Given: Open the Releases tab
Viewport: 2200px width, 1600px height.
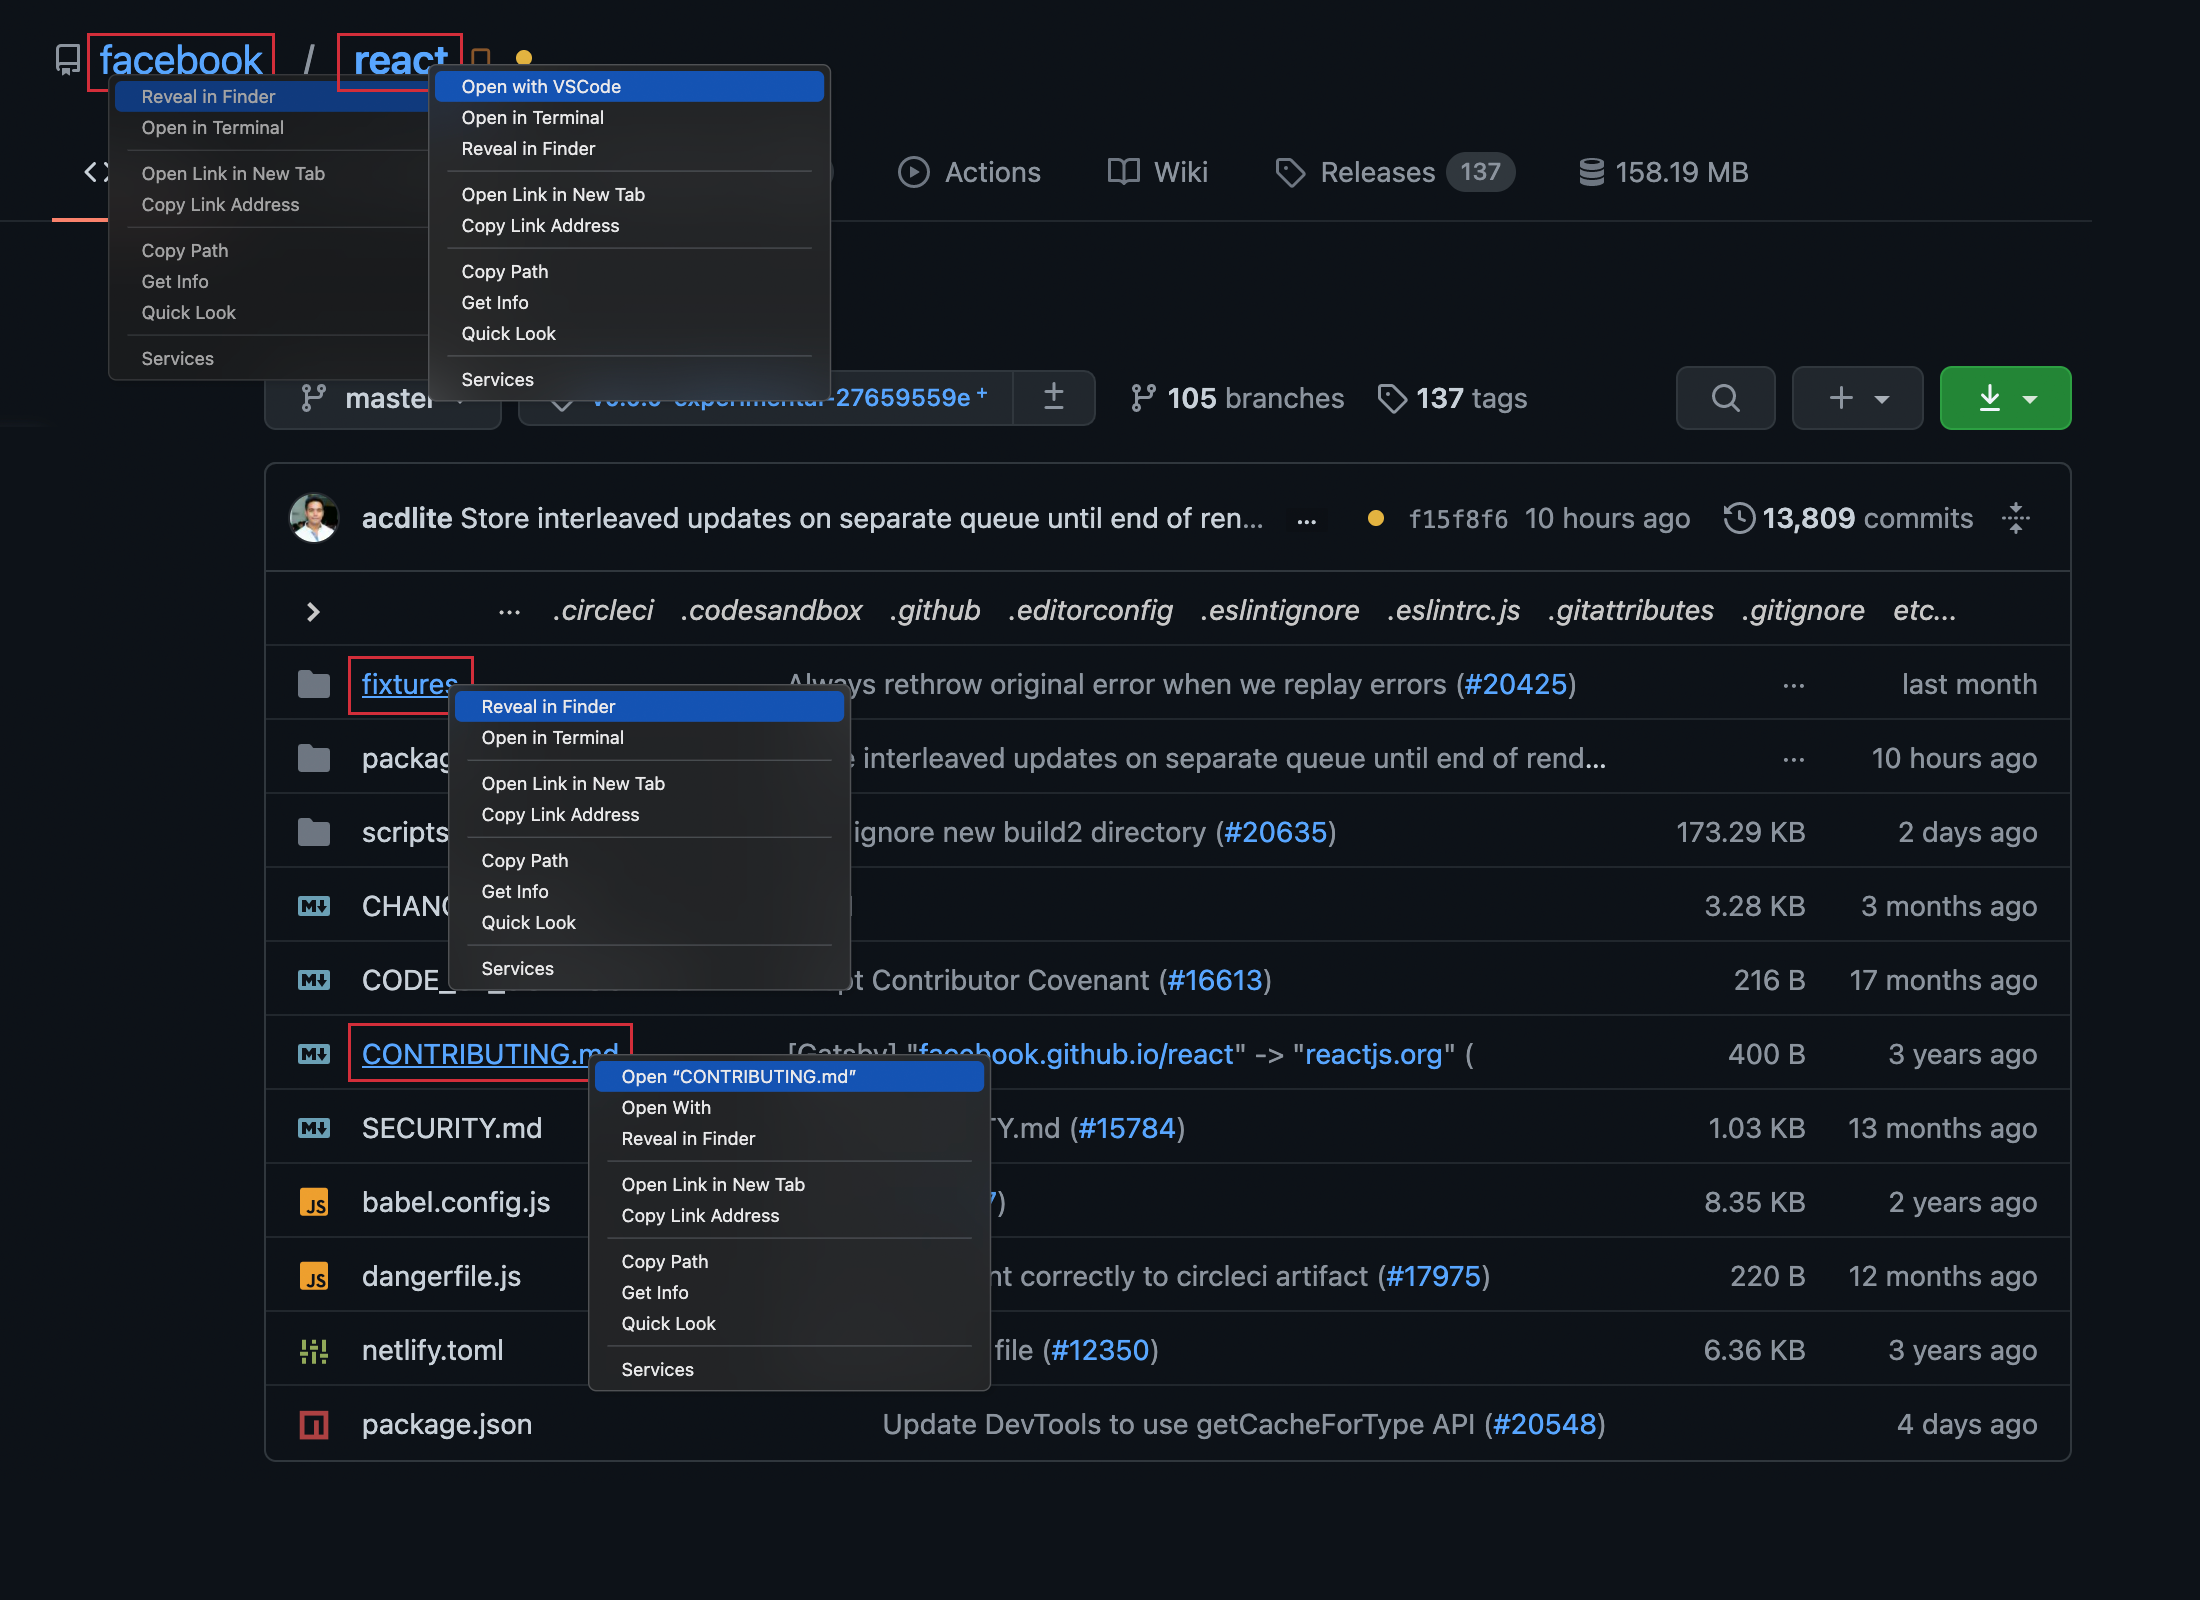Looking at the screenshot, I should click(x=1394, y=172).
